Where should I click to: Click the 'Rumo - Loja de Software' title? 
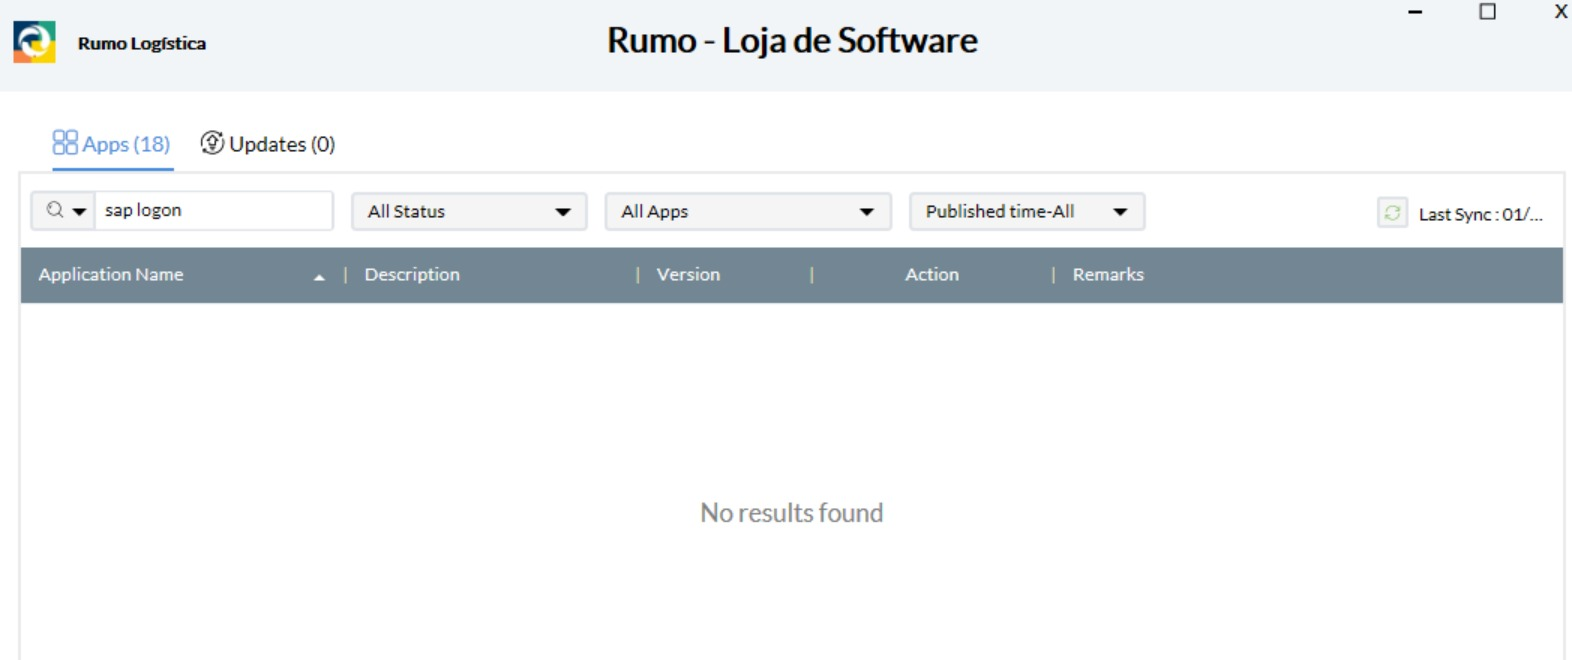(792, 41)
